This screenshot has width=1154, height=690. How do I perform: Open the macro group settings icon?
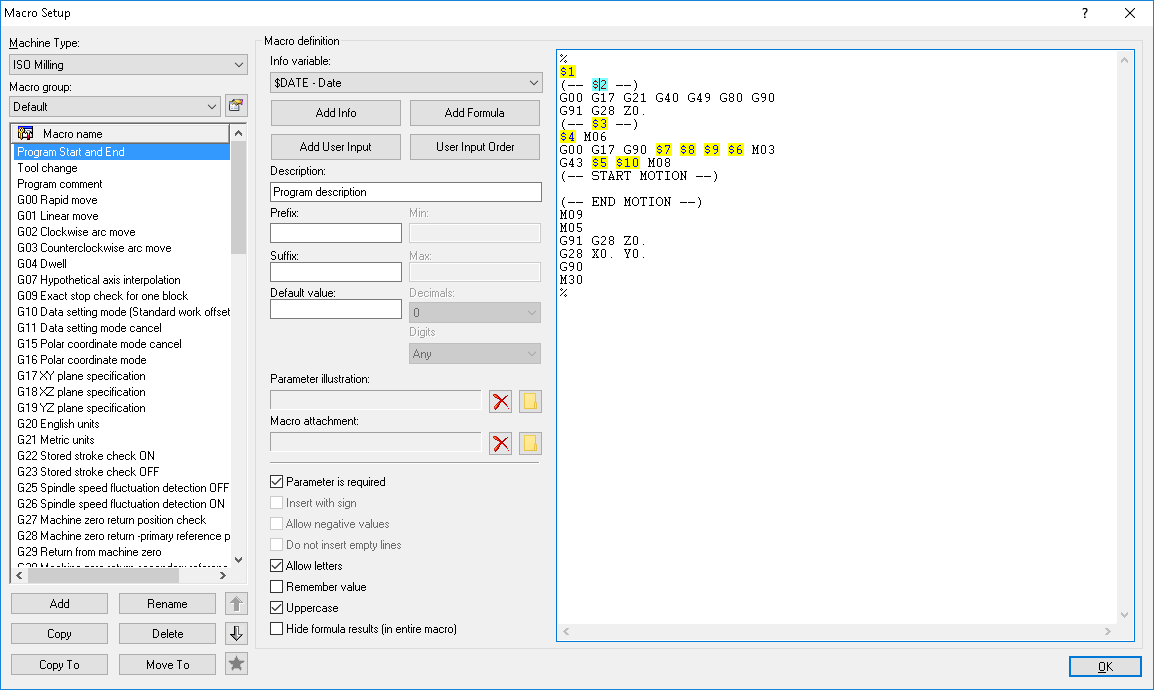pyautogui.click(x=236, y=106)
